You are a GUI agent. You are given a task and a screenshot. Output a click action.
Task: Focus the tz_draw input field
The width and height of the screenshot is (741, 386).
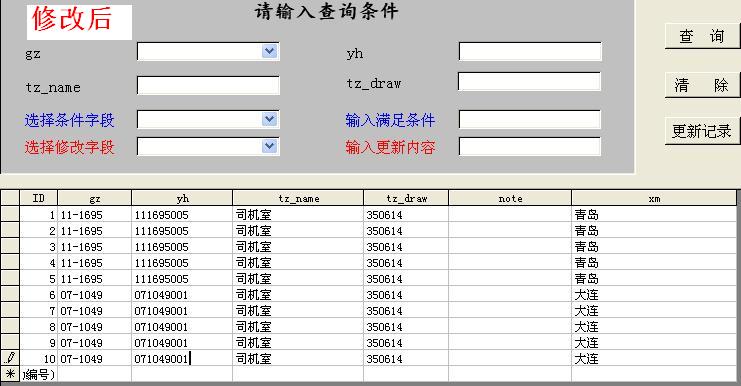(x=529, y=82)
